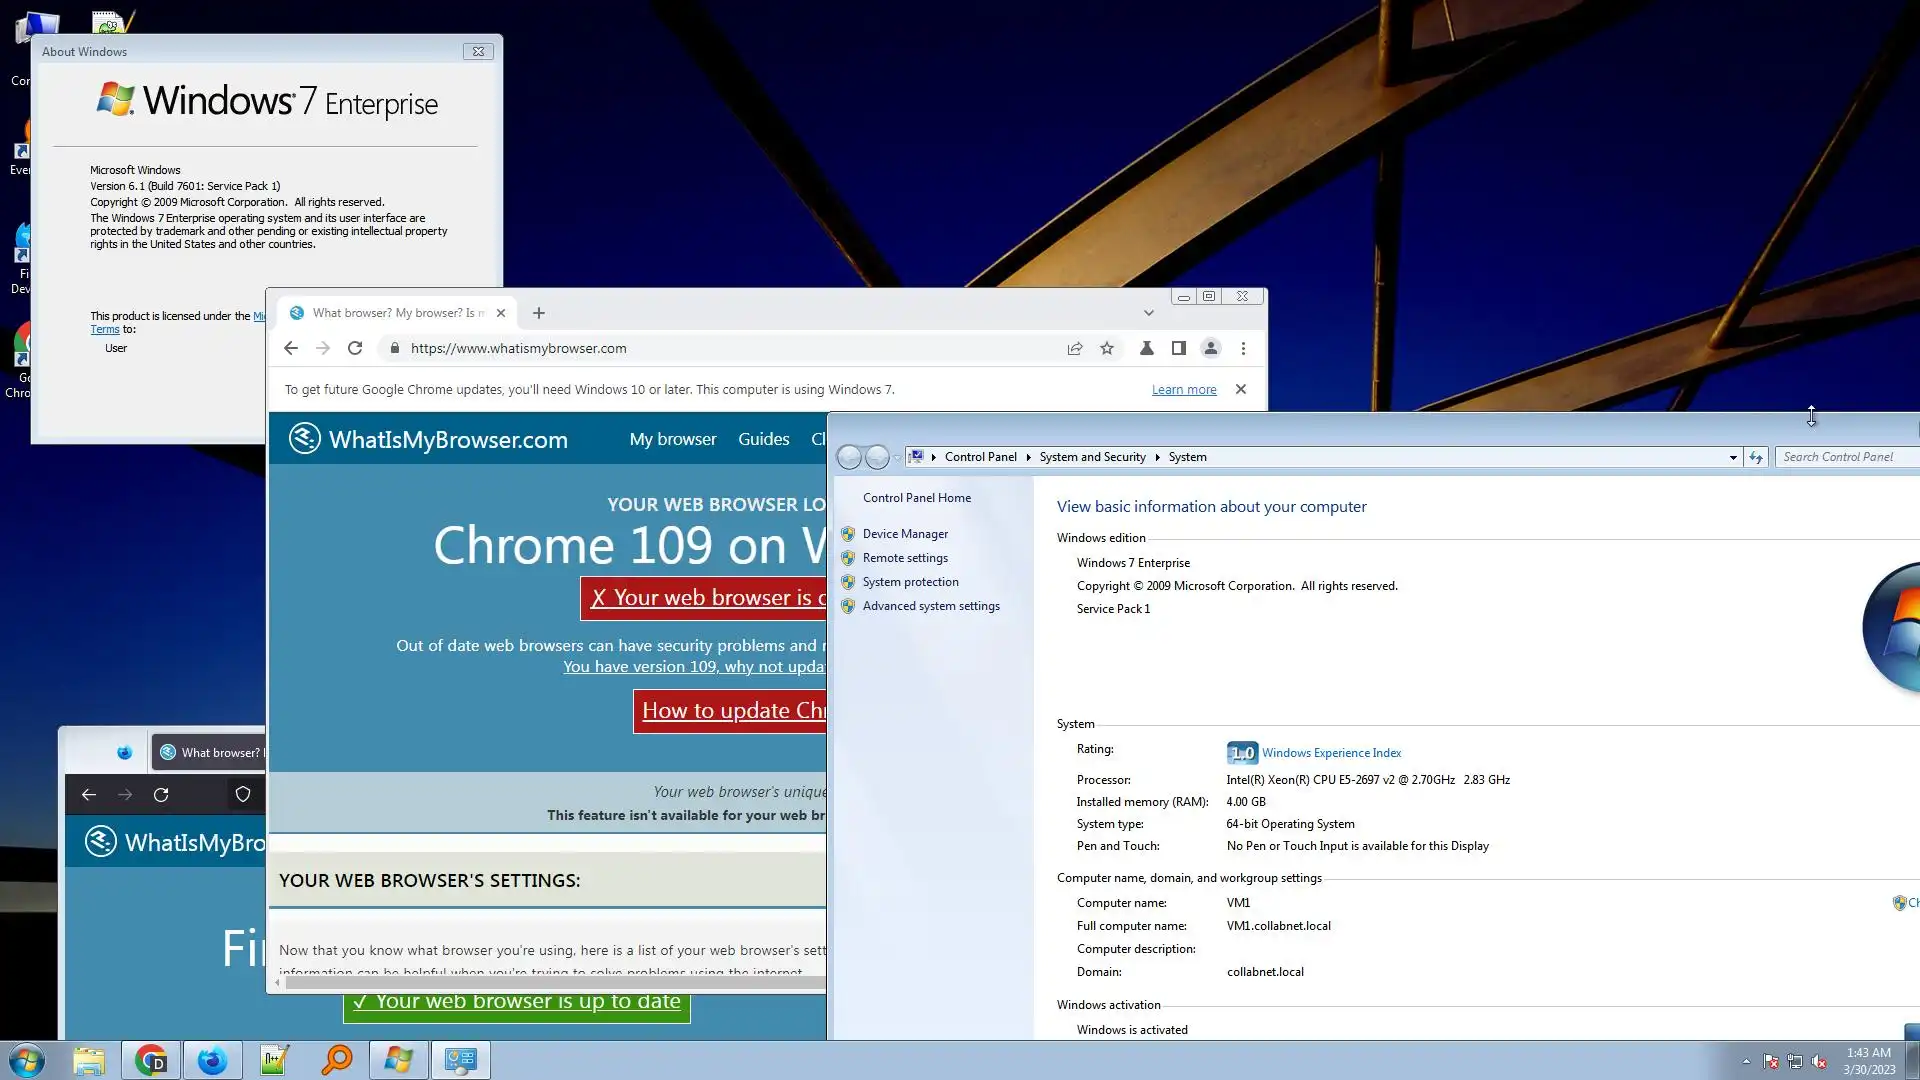This screenshot has height=1080, width=1920.
Task: Reload the Chrome page
Action: click(x=354, y=348)
